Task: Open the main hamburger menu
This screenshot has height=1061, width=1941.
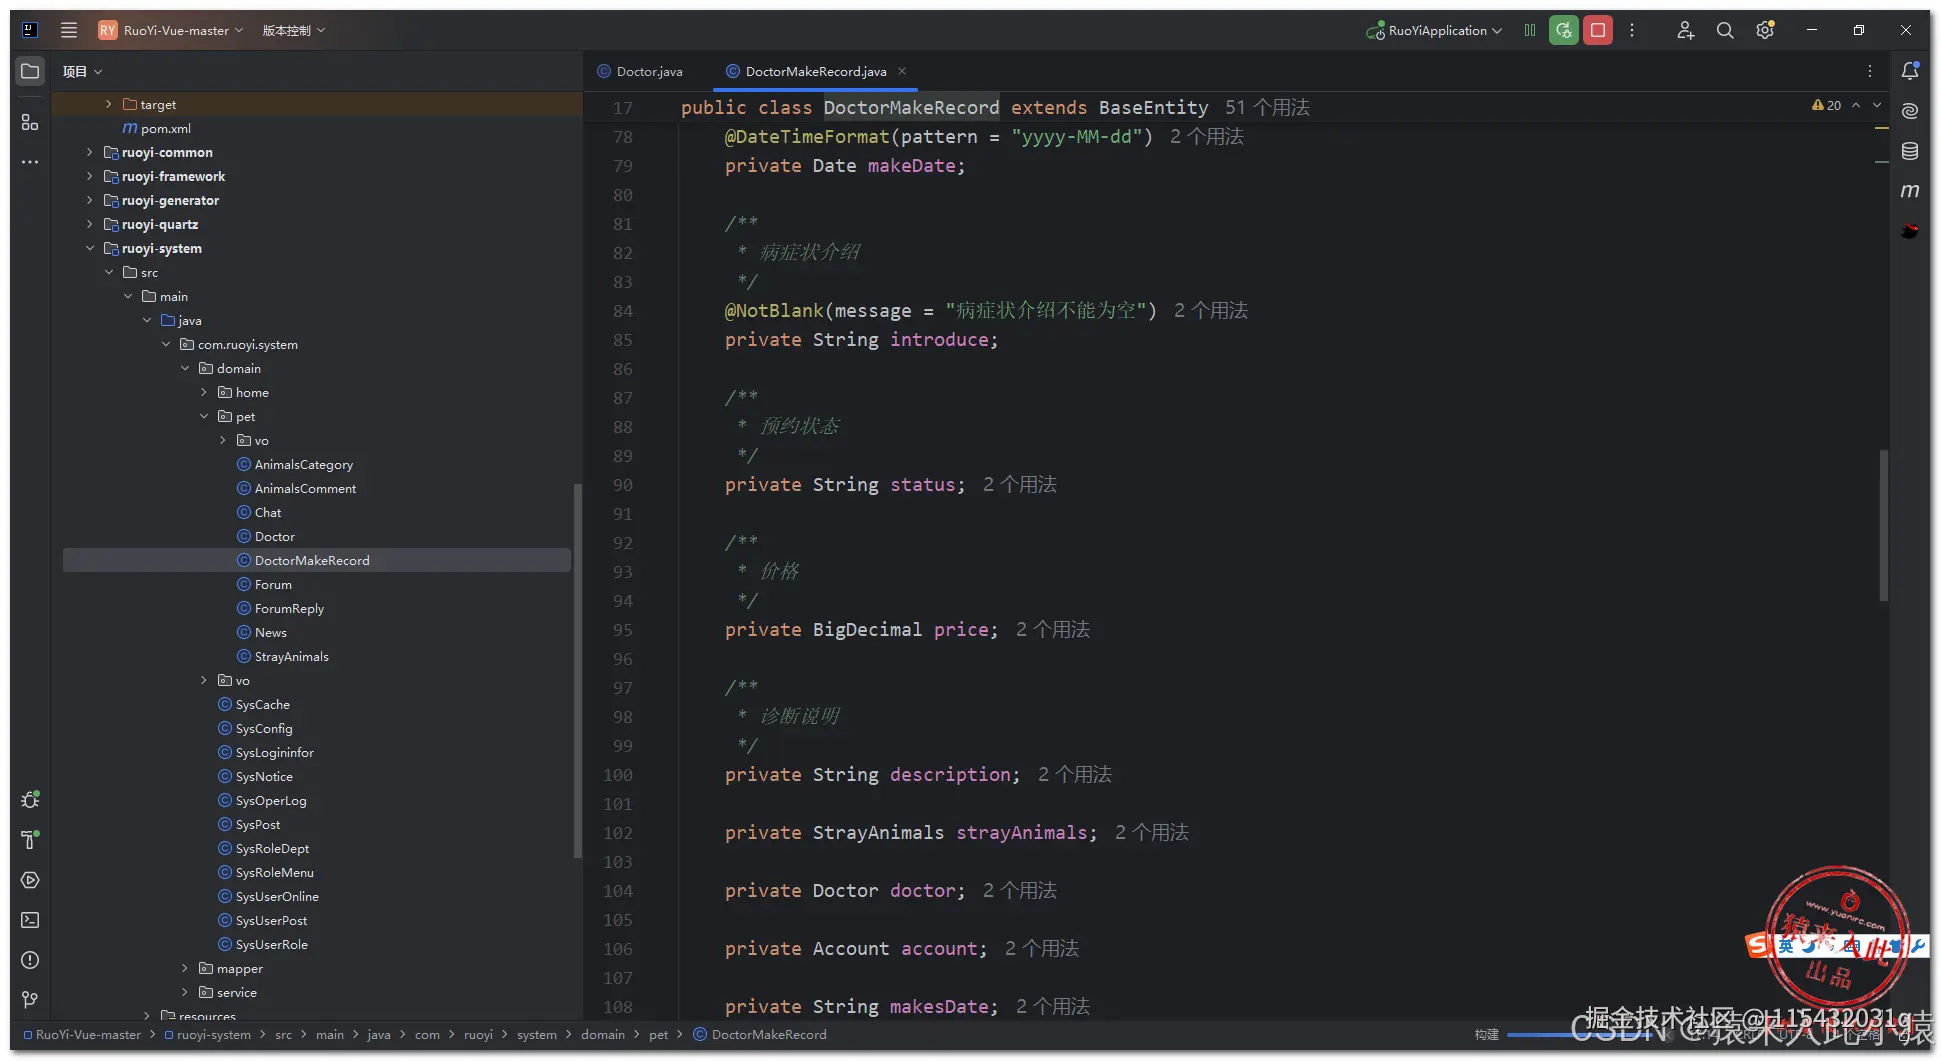Action: (69, 31)
